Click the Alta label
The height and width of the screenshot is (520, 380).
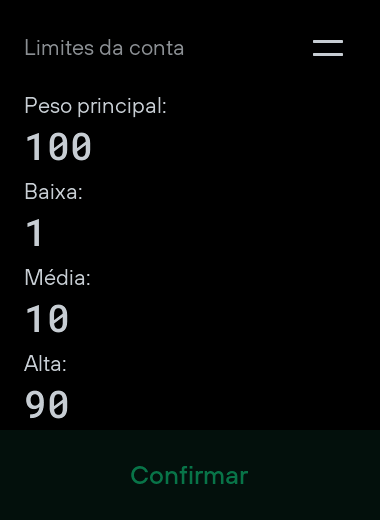point(45,363)
